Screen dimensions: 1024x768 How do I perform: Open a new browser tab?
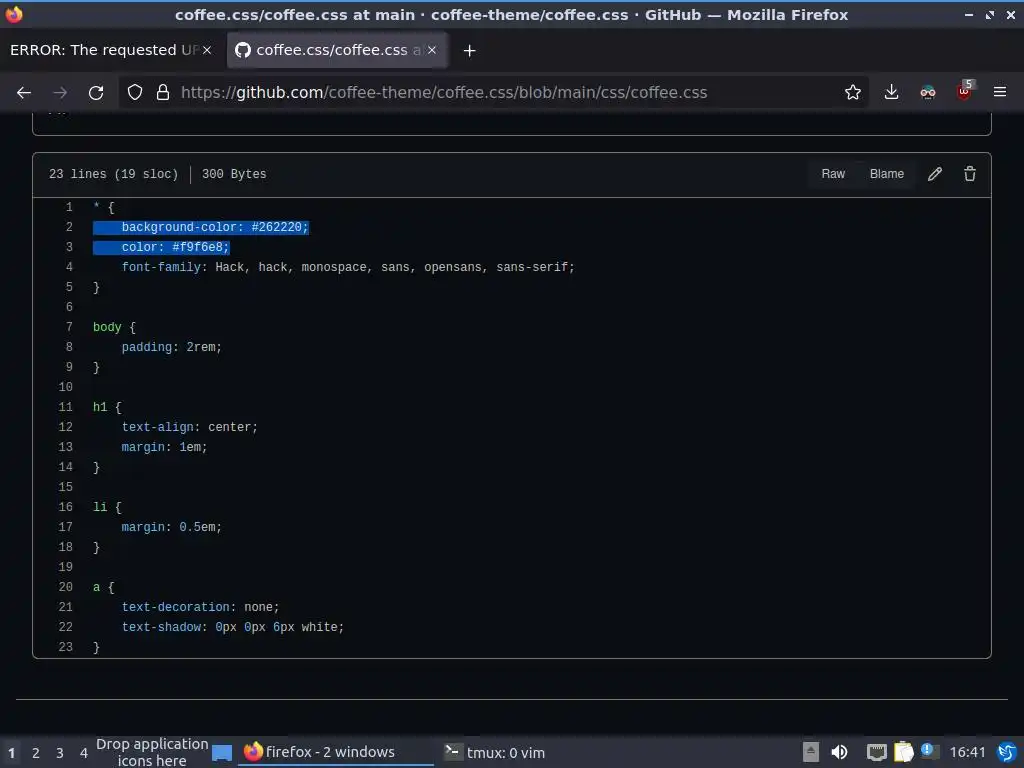[x=469, y=50]
